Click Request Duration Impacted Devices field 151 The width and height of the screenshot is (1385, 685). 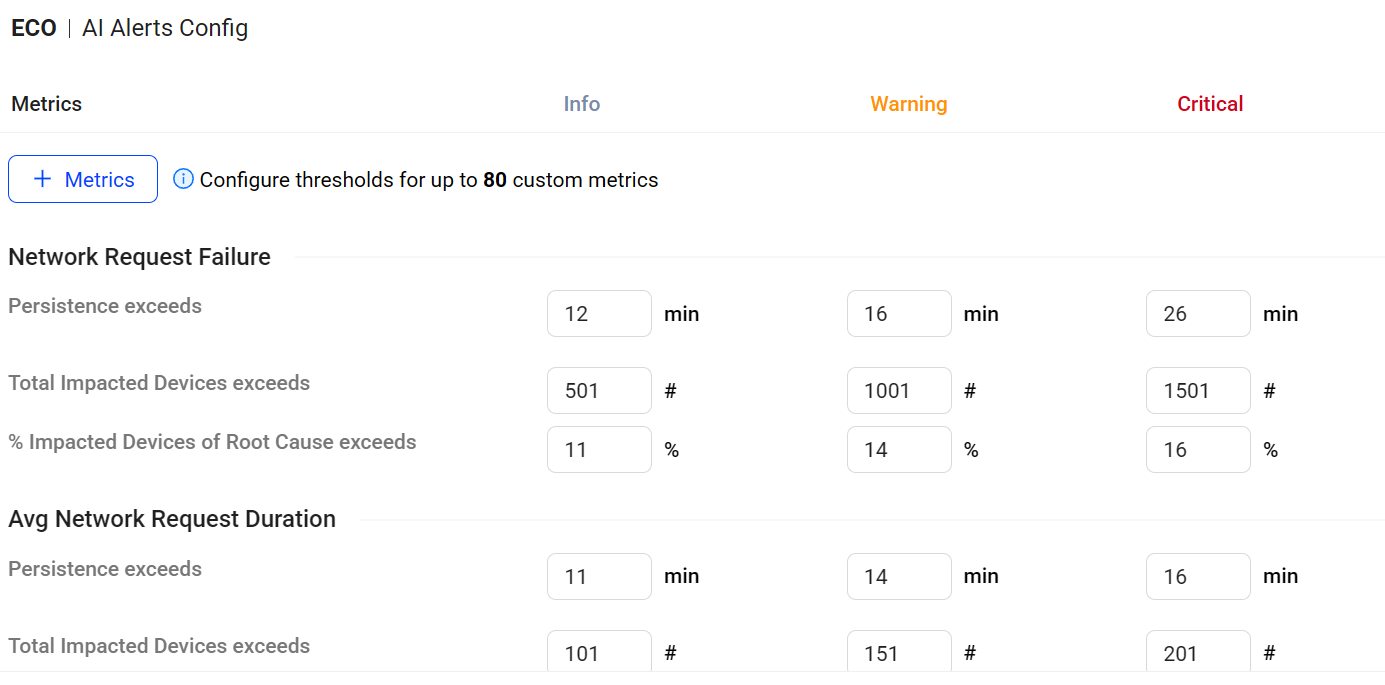click(899, 653)
